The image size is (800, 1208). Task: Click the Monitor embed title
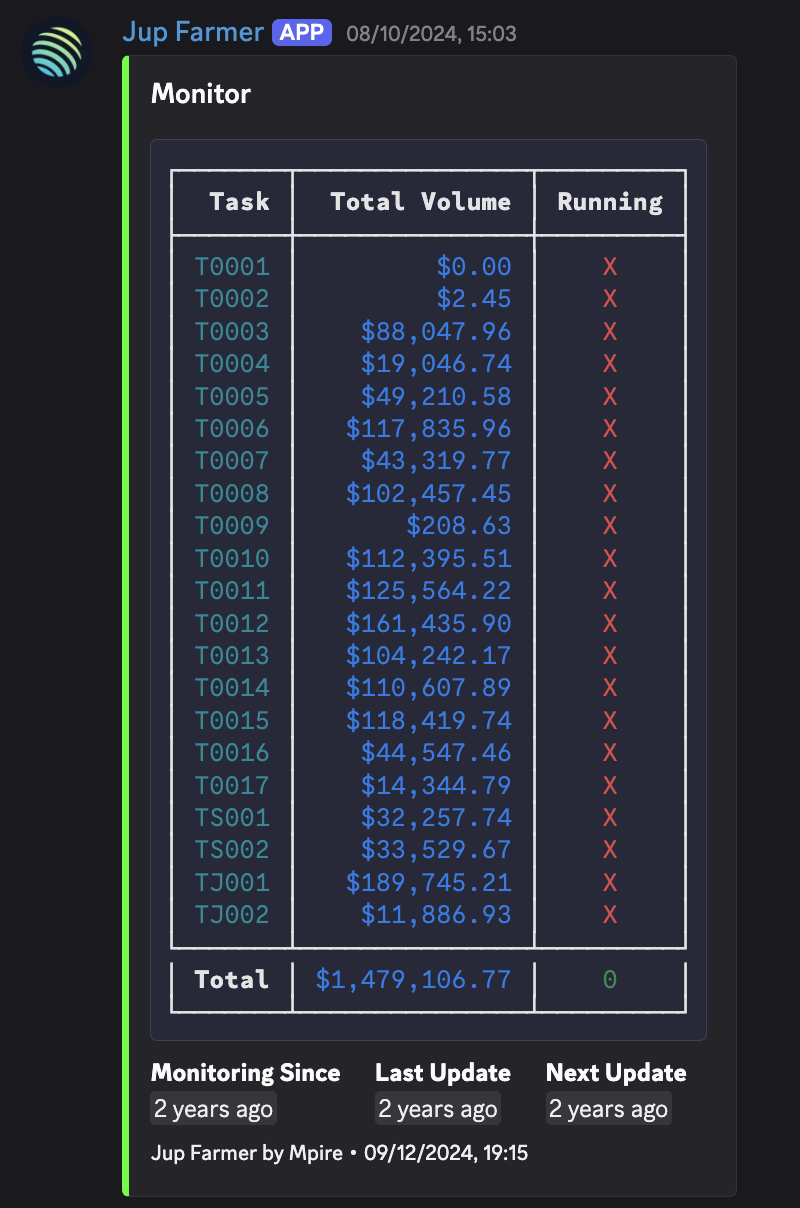(201, 94)
